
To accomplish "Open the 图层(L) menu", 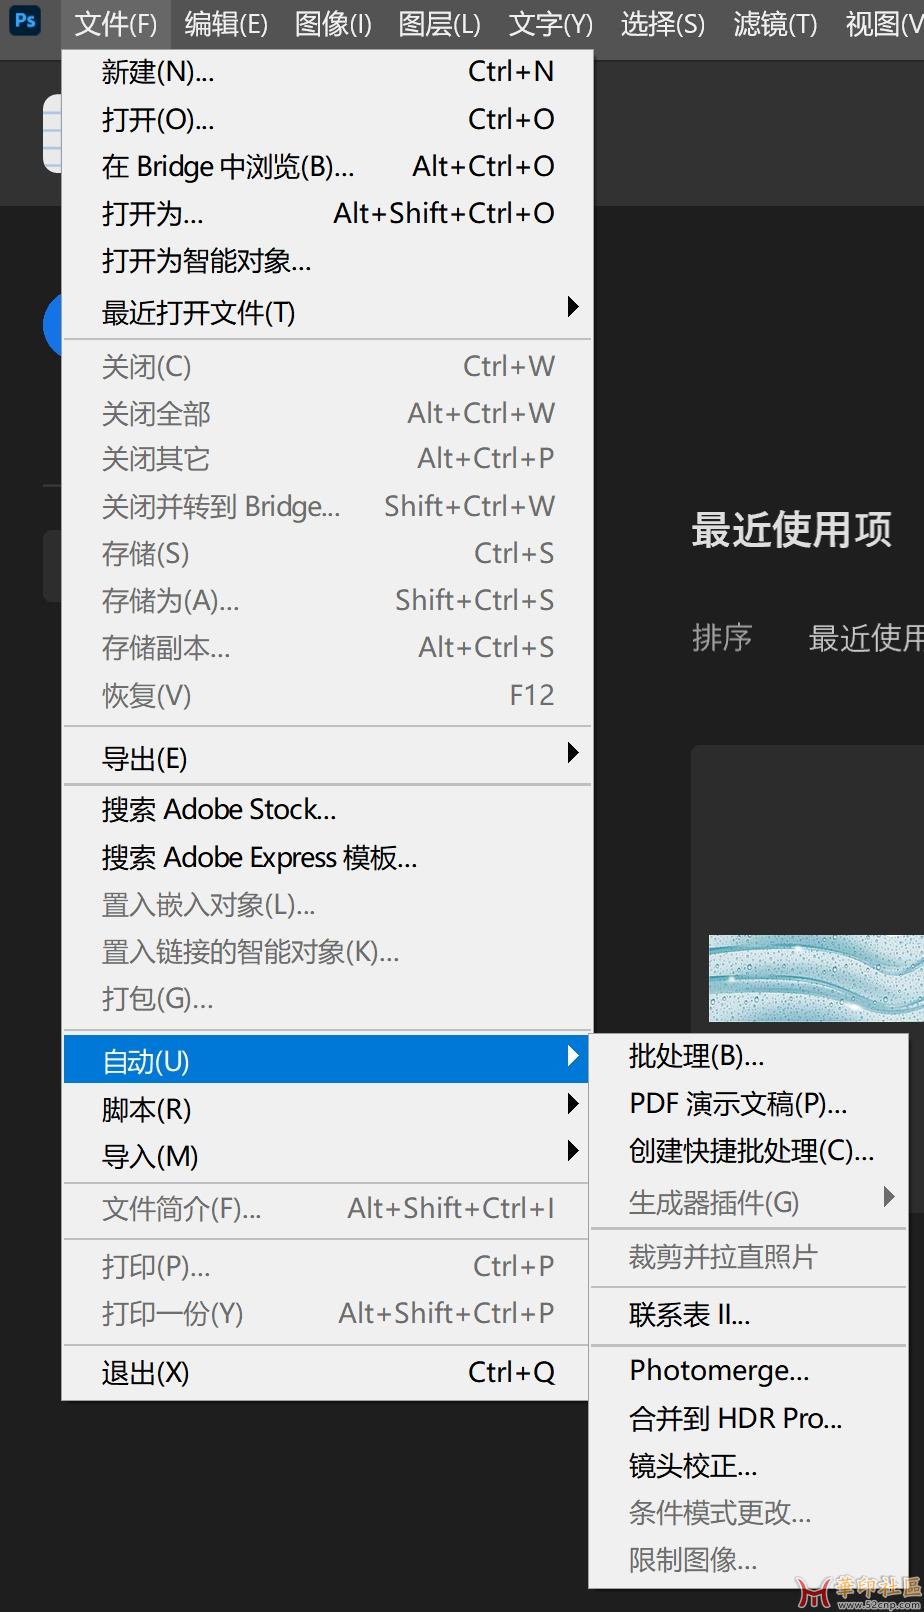I will click(439, 24).
